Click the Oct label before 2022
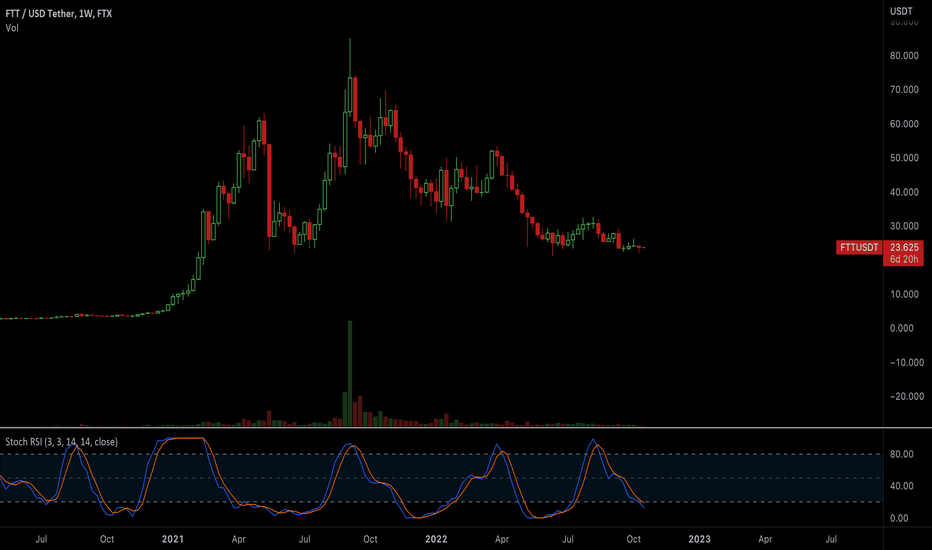Viewport: 932px width, 550px height. (x=370, y=539)
